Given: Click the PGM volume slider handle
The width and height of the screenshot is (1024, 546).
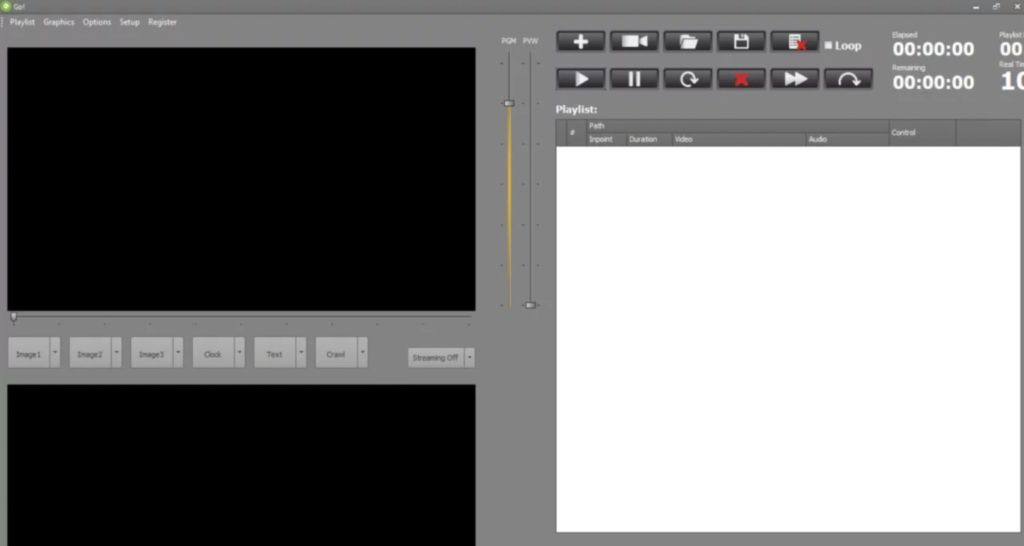Looking at the screenshot, I should click(509, 103).
